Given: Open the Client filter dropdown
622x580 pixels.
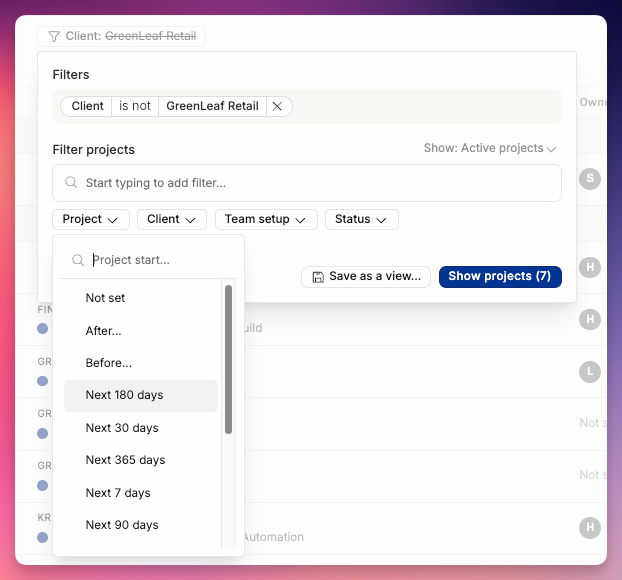Looking at the screenshot, I should click(172, 219).
